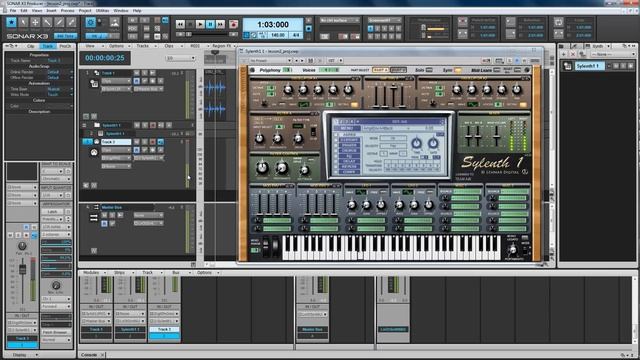Toggle Solo on Track 1

(144, 73)
